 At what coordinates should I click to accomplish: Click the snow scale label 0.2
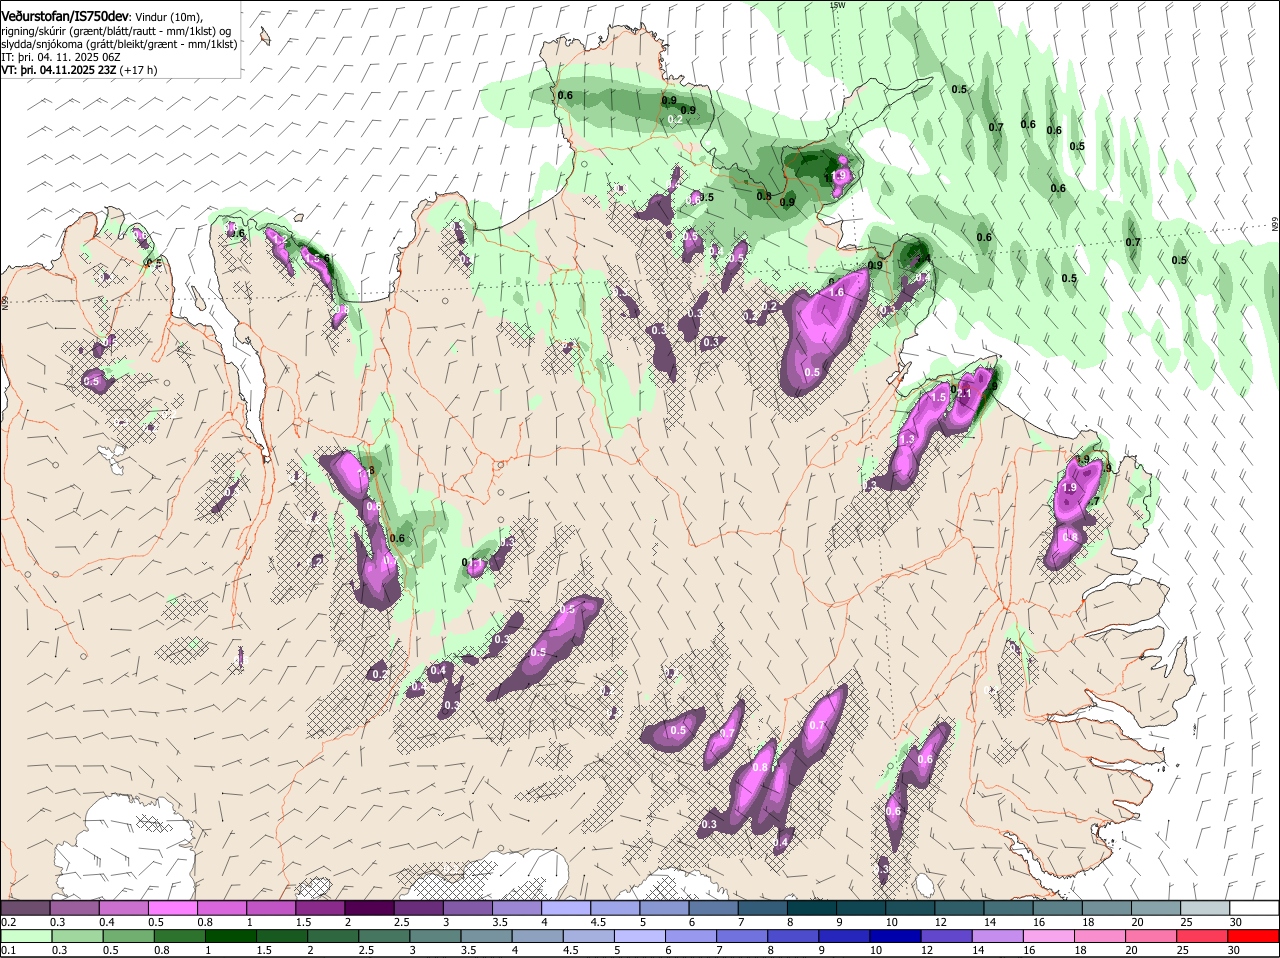8,921
